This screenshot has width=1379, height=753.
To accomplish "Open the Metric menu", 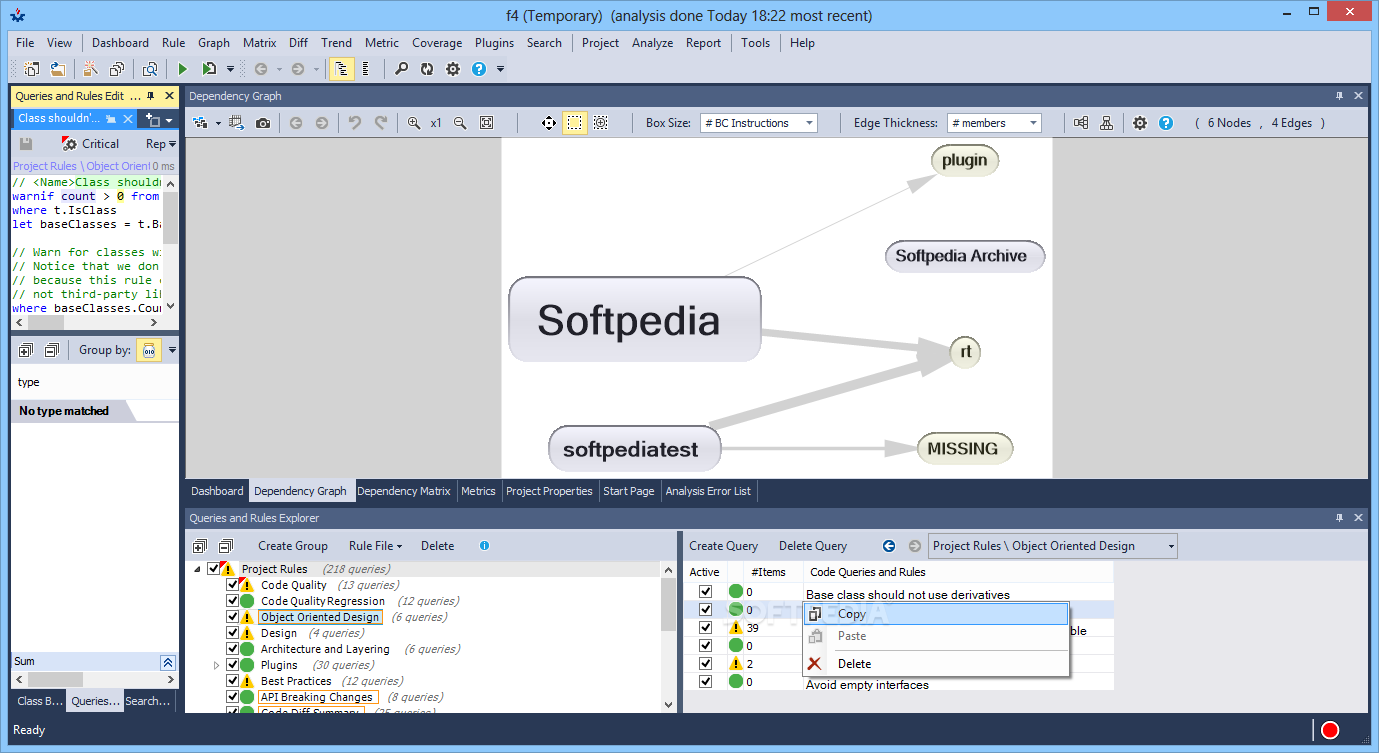I will [x=382, y=43].
